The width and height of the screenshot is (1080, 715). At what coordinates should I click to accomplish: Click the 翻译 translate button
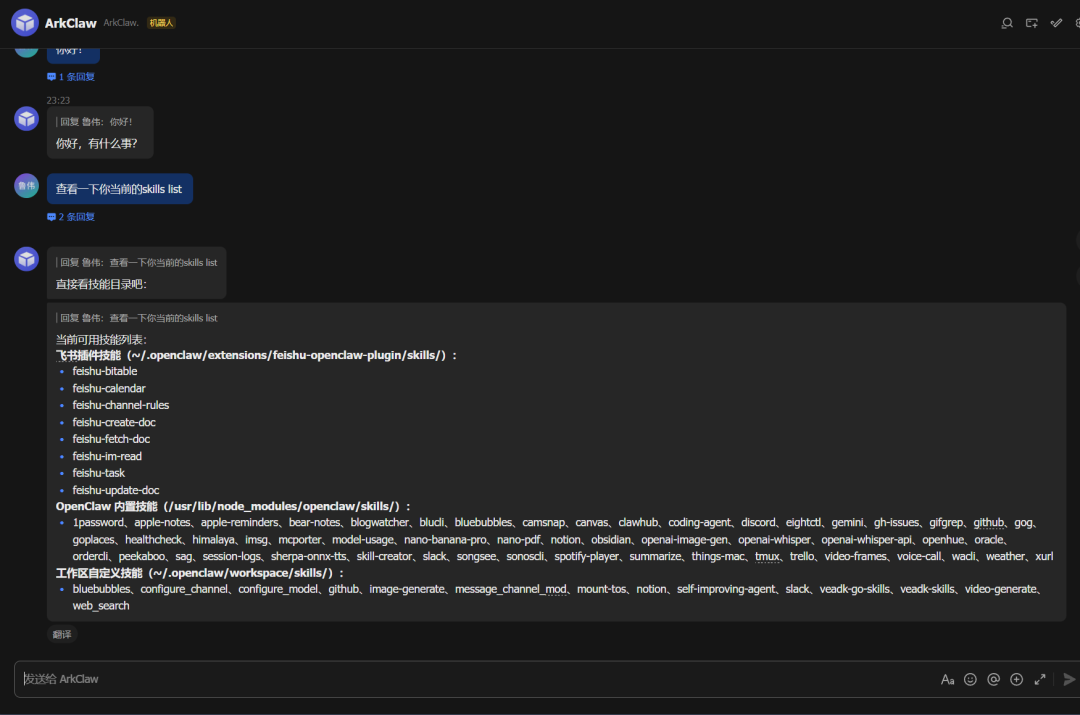[x=62, y=634]
